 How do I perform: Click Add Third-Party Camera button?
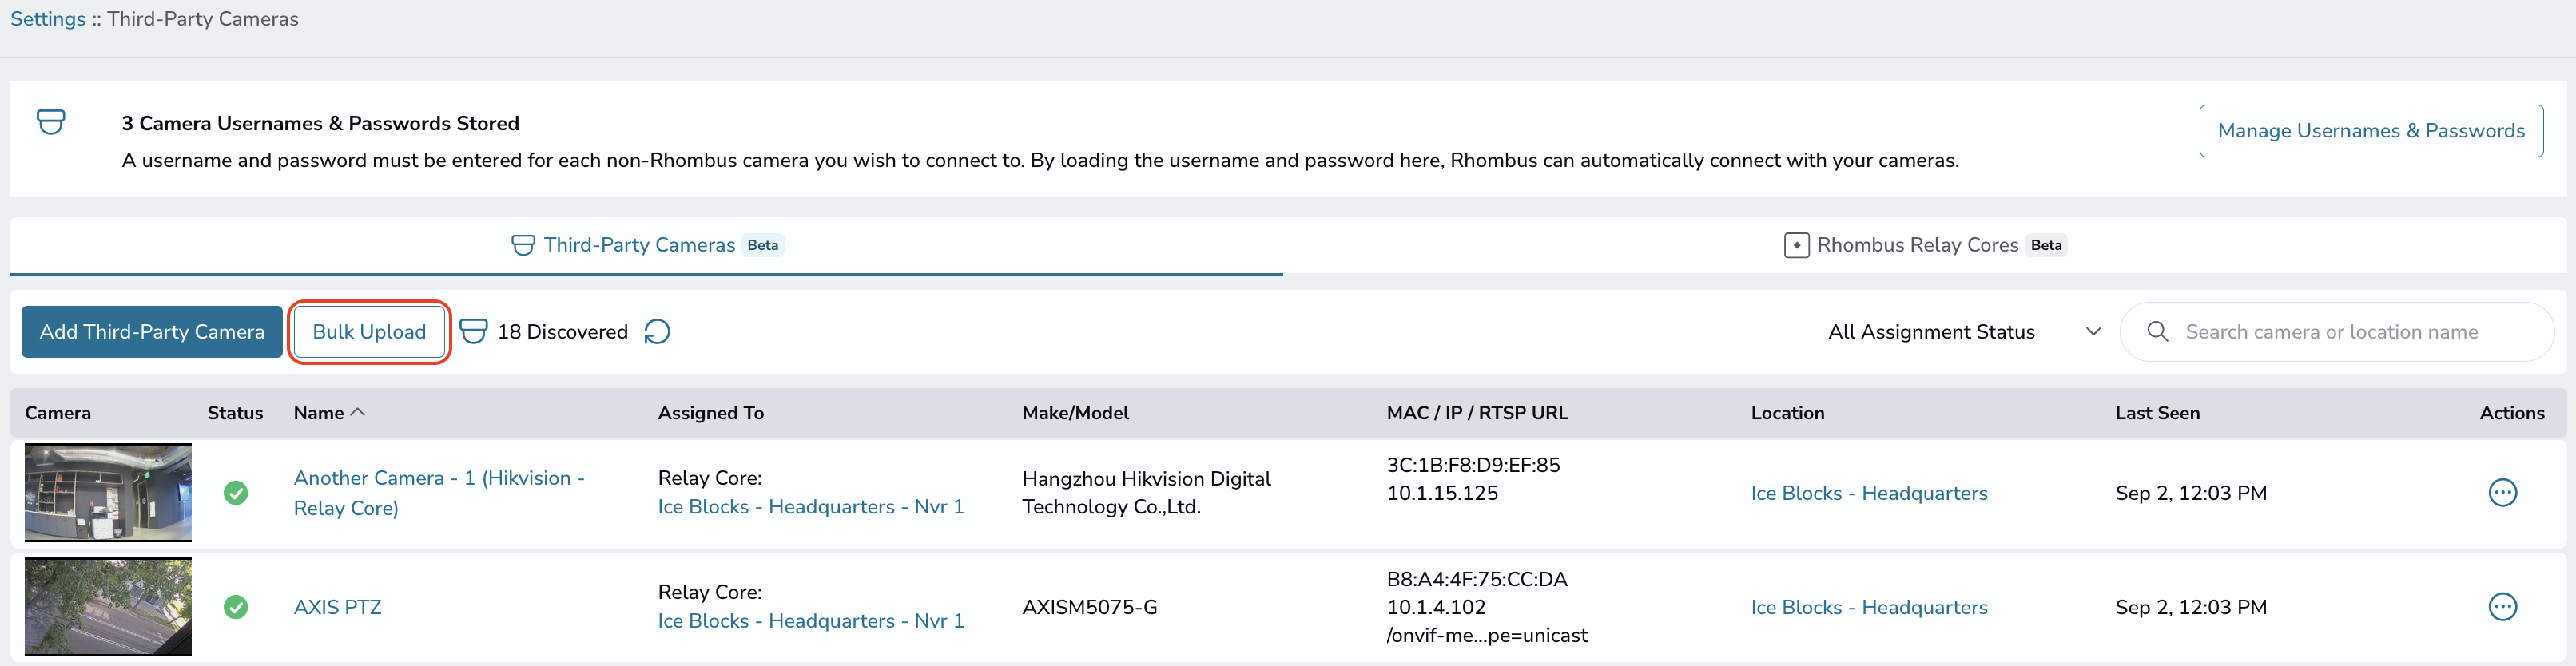coord(152,332)
